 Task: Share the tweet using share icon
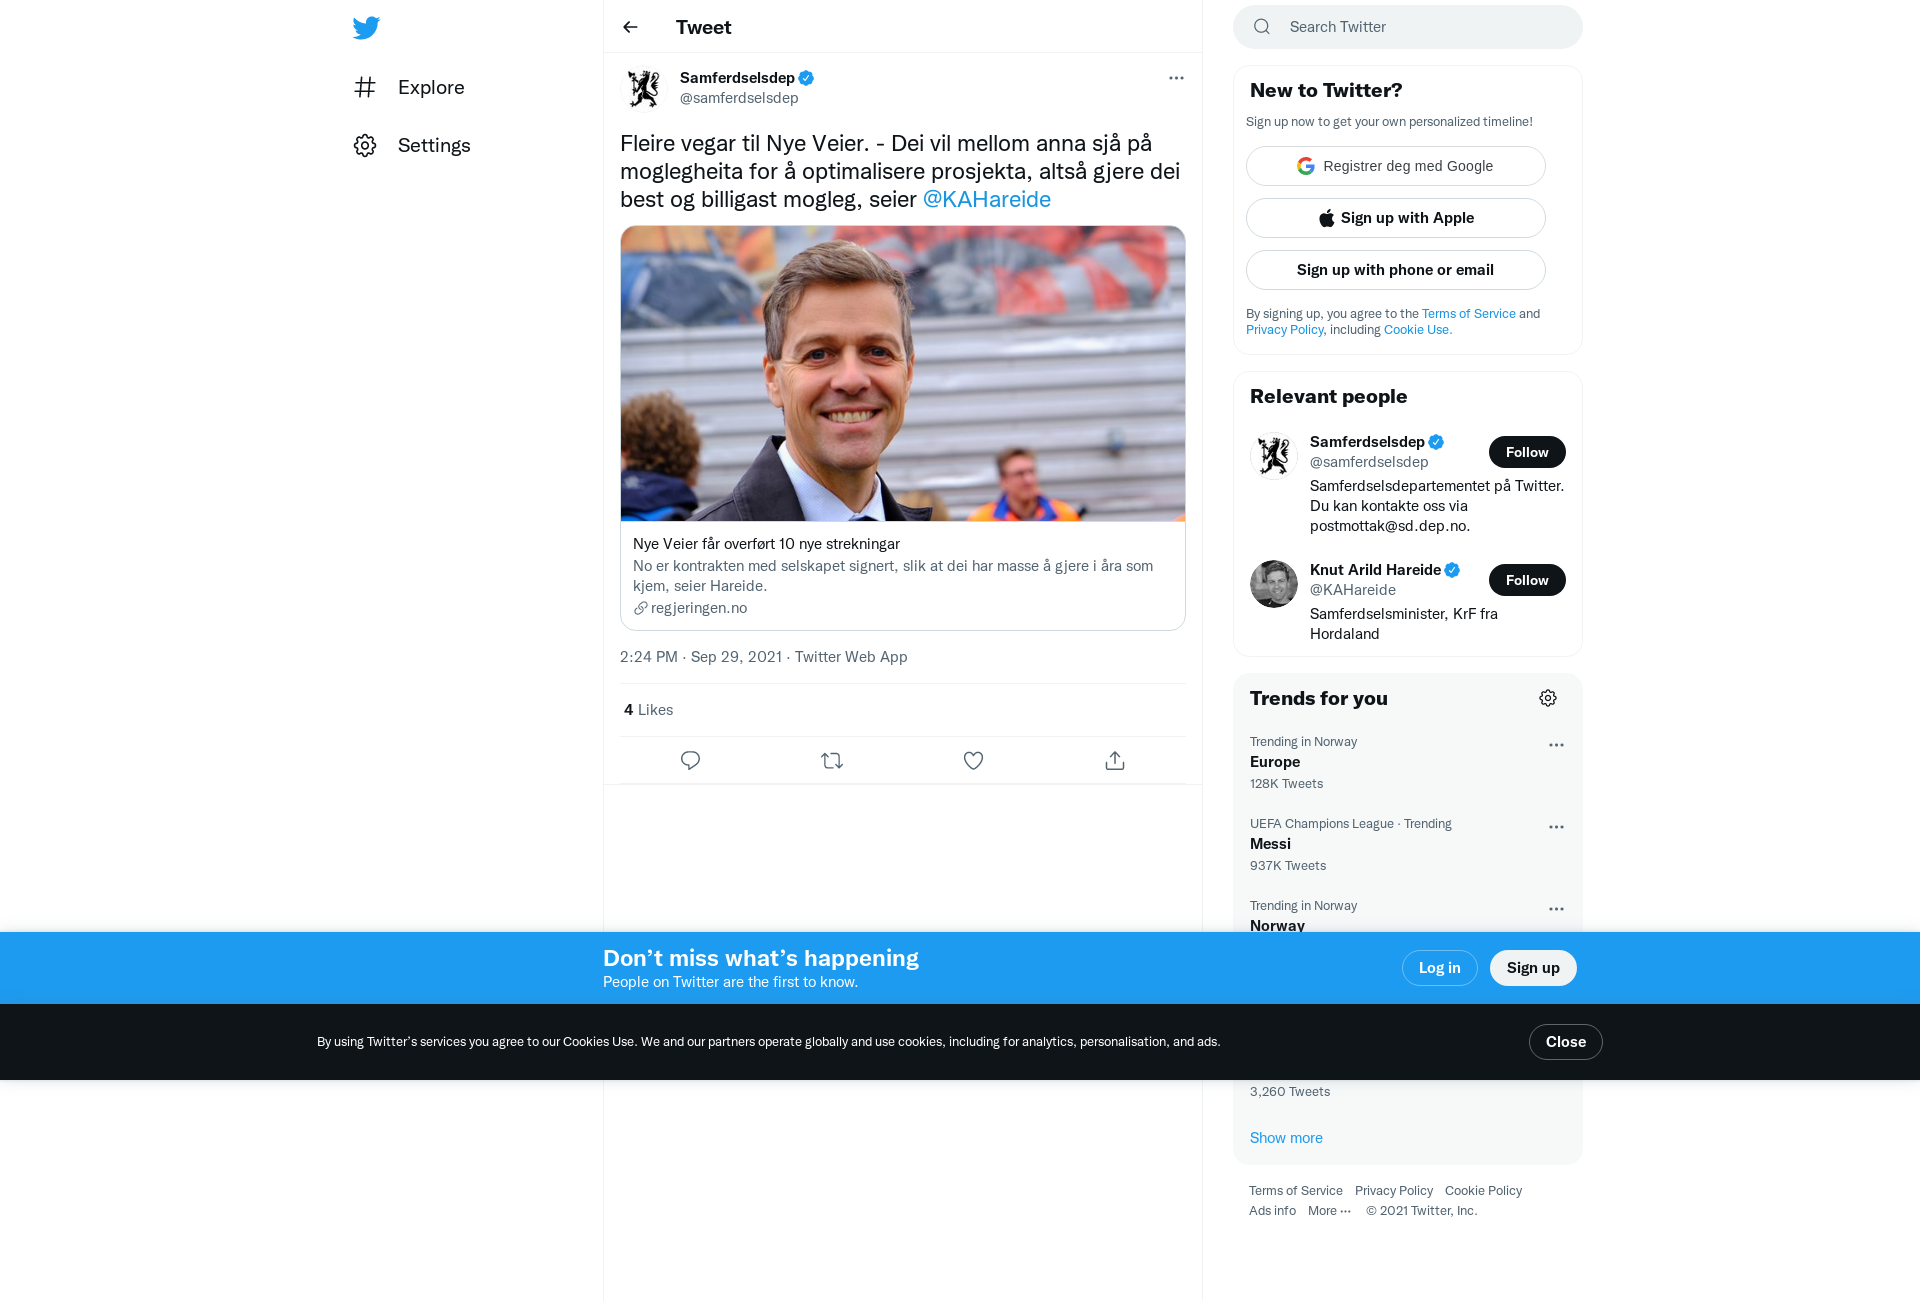(x=1115, y=760)
